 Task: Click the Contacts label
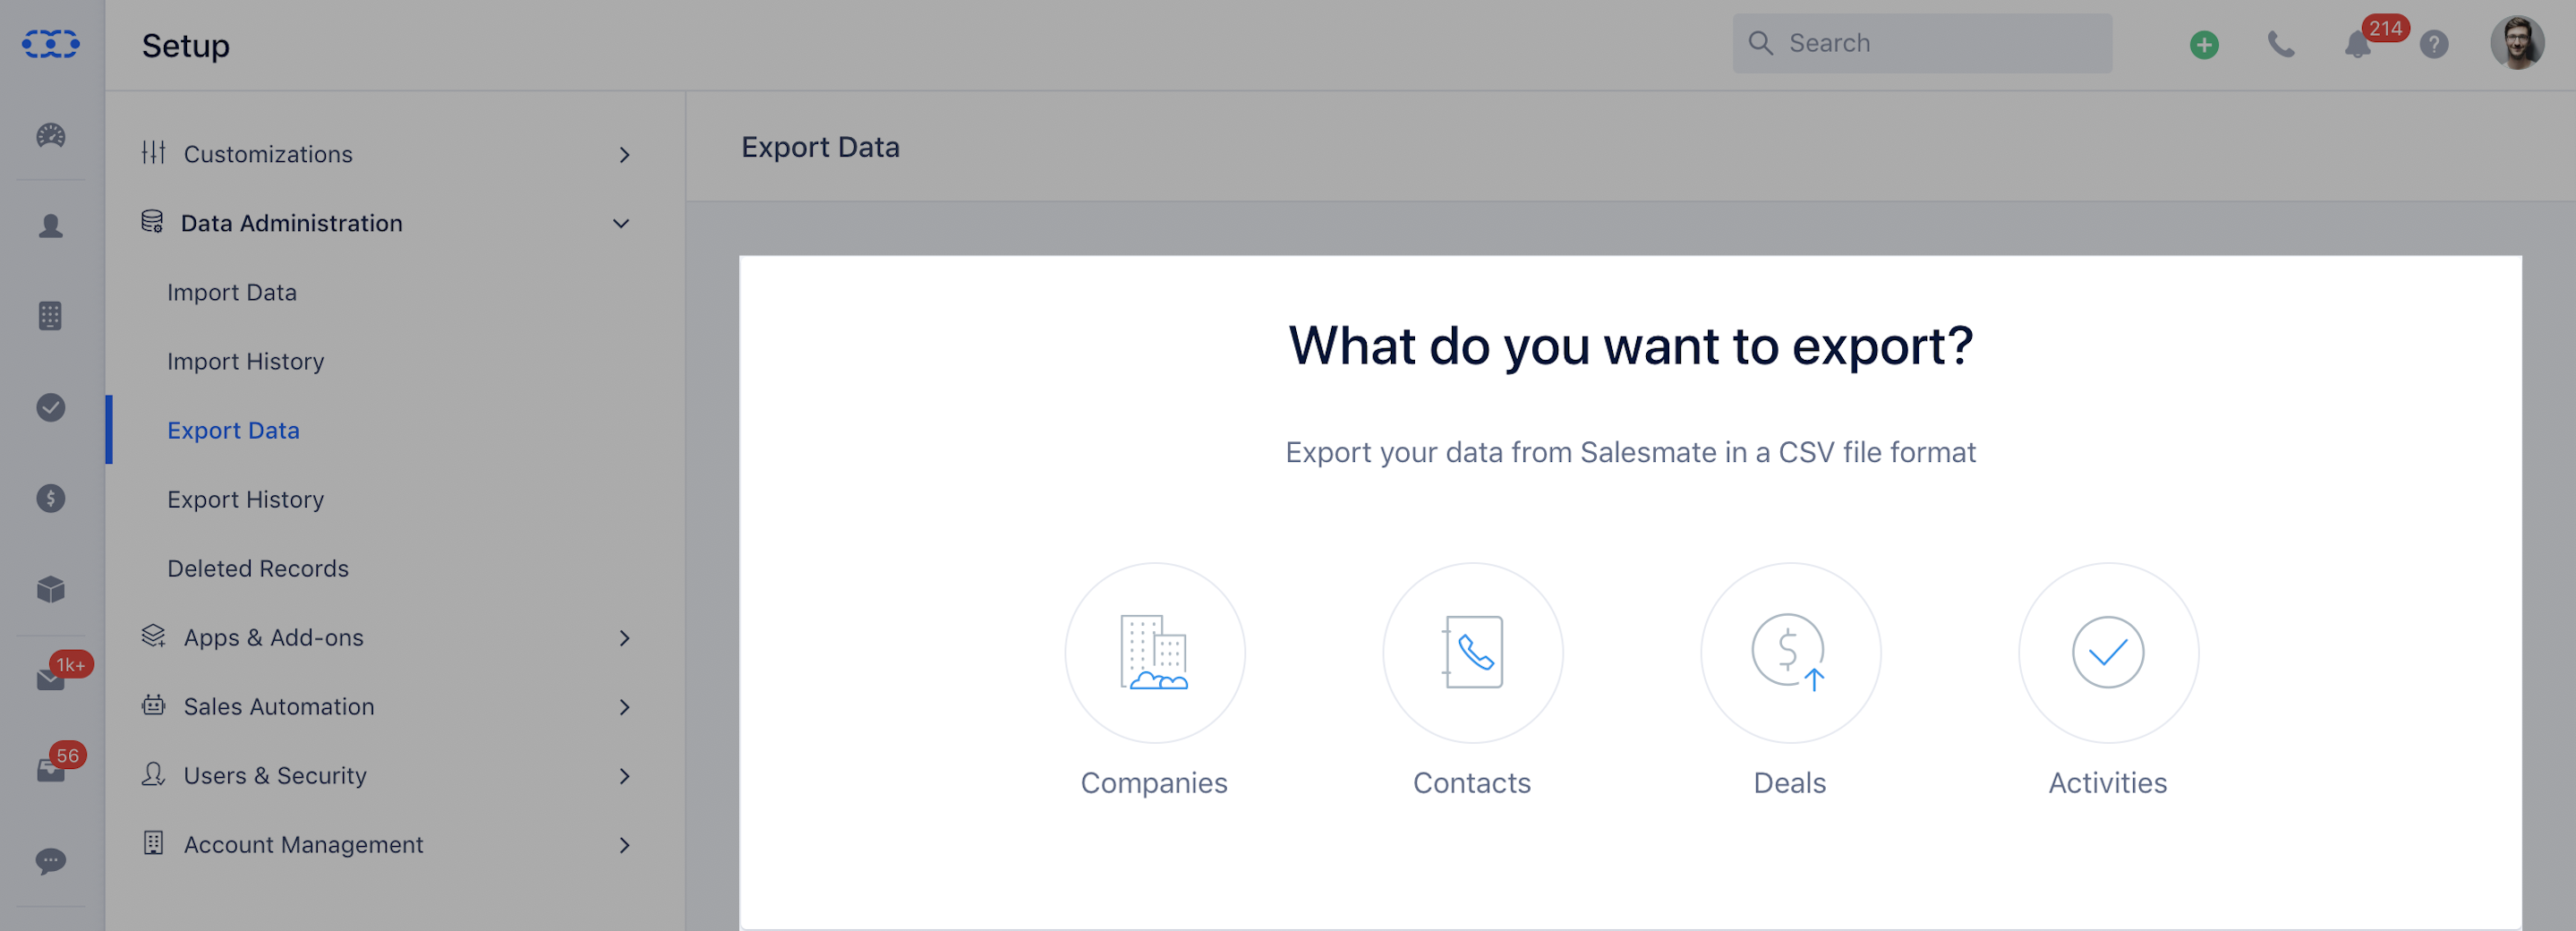click(x=1472, y=783)
